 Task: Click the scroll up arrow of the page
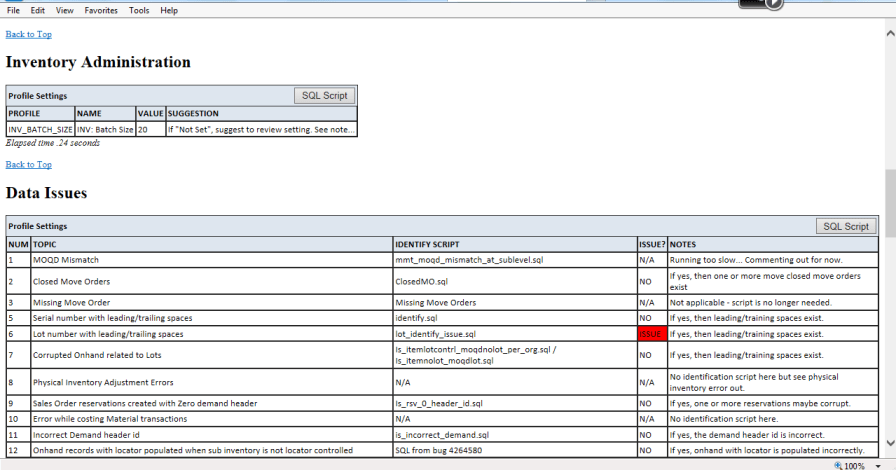890,34
